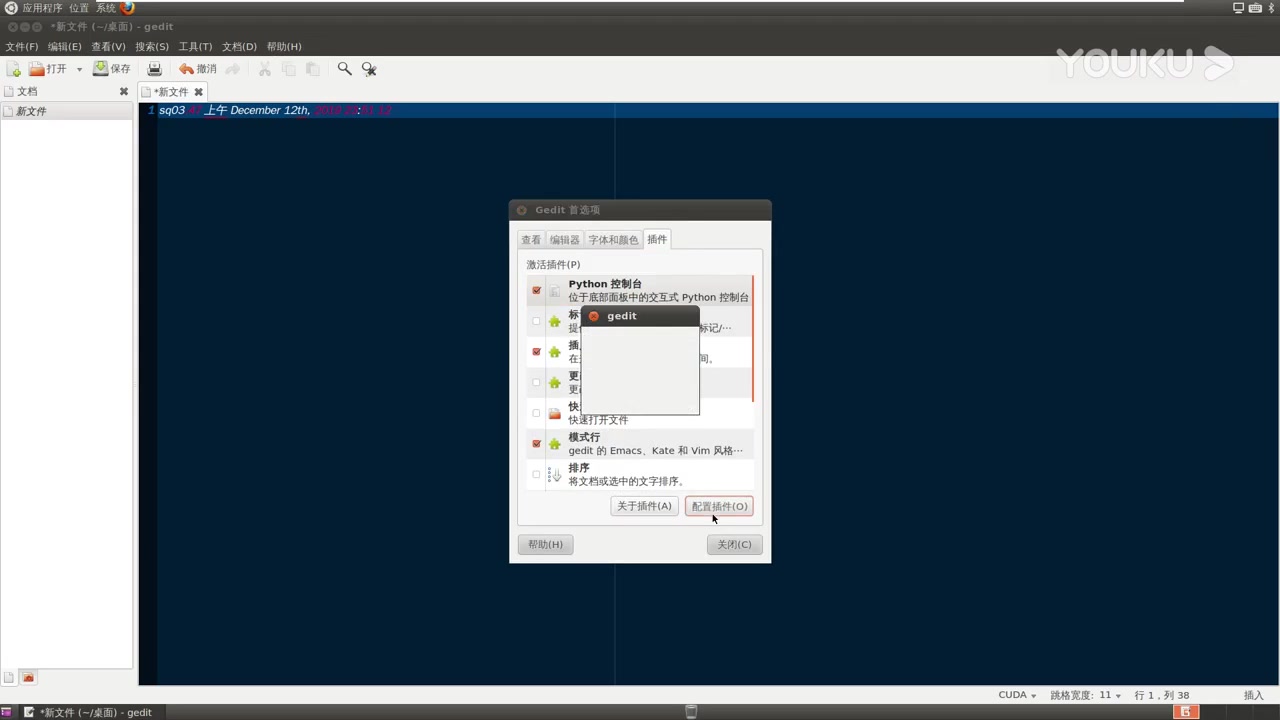Enable the 排序 plugin checkbox
Image resolution: width=1280 pixels, height=720 pixels.
click(x=536, y=474)
